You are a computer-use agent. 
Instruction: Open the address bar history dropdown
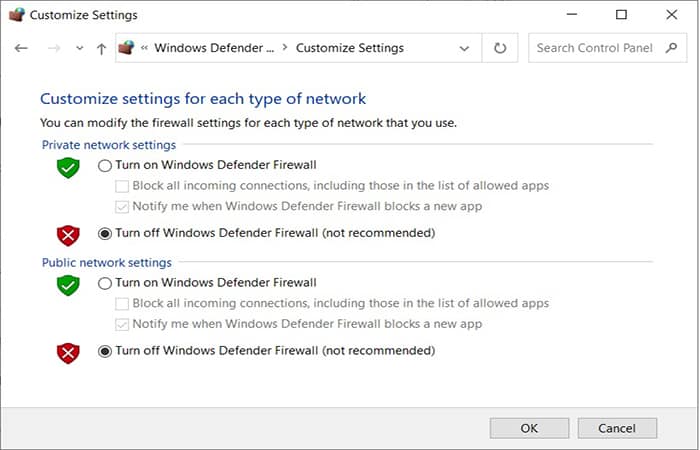click(464, 48)
